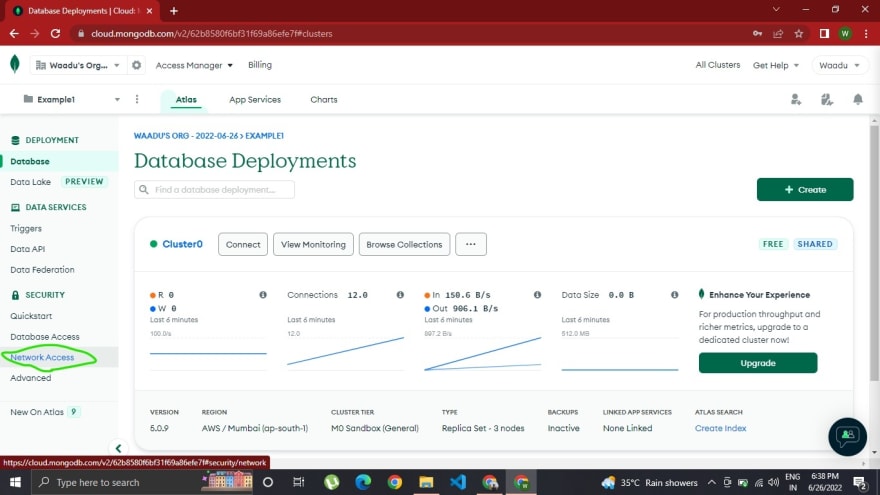
Task: Show info for Data Size metric
Action: click(675, 295)
